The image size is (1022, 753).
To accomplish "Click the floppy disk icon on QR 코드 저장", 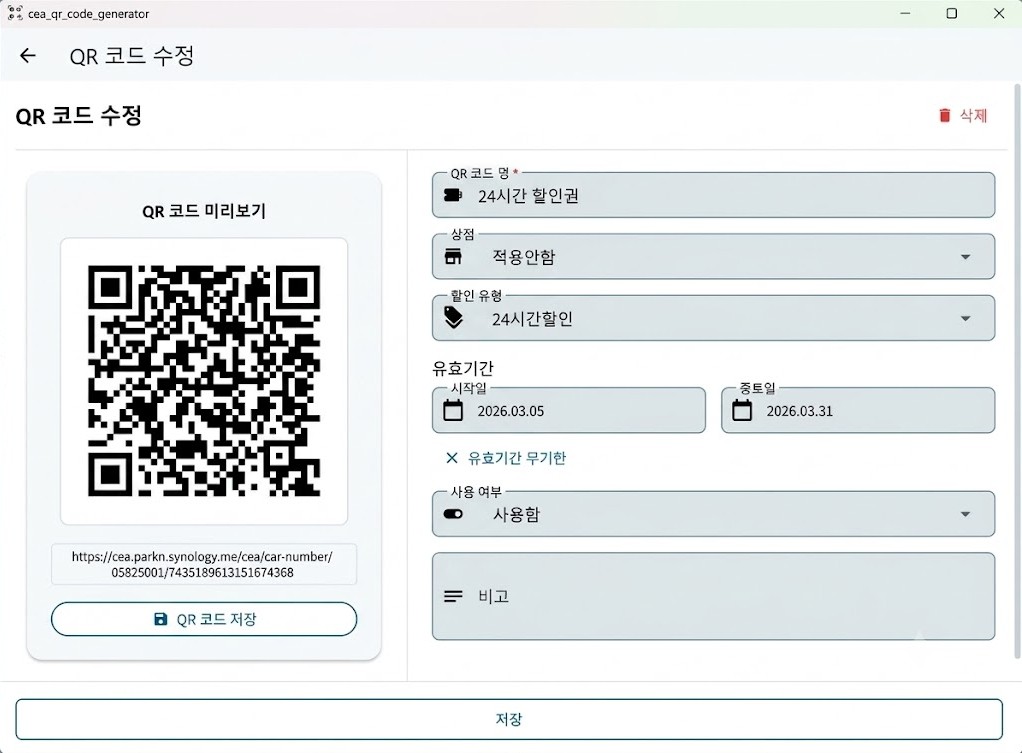I will coord(160,619).
